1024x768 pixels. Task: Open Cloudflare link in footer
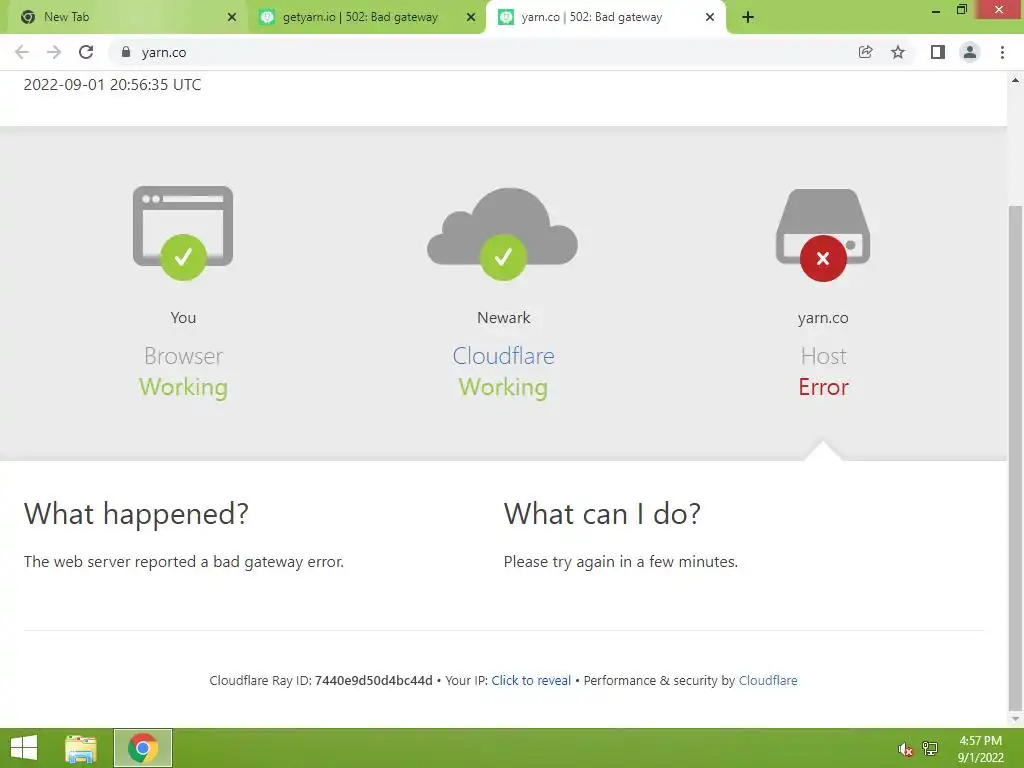768,680
